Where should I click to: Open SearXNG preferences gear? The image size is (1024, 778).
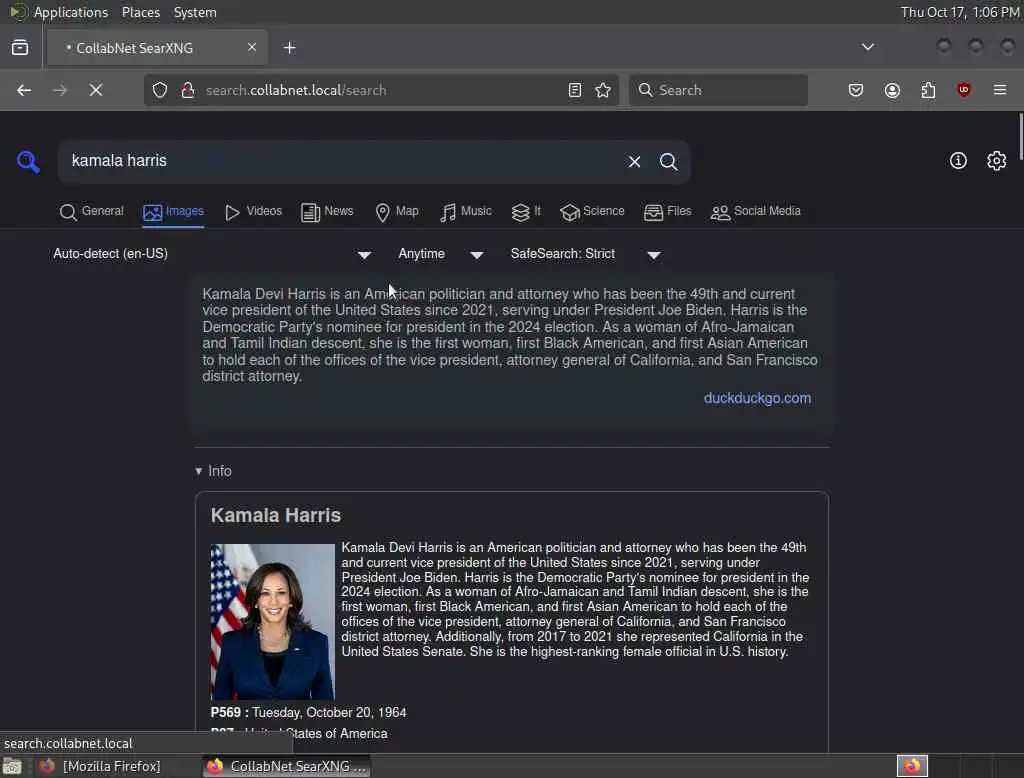996,161
